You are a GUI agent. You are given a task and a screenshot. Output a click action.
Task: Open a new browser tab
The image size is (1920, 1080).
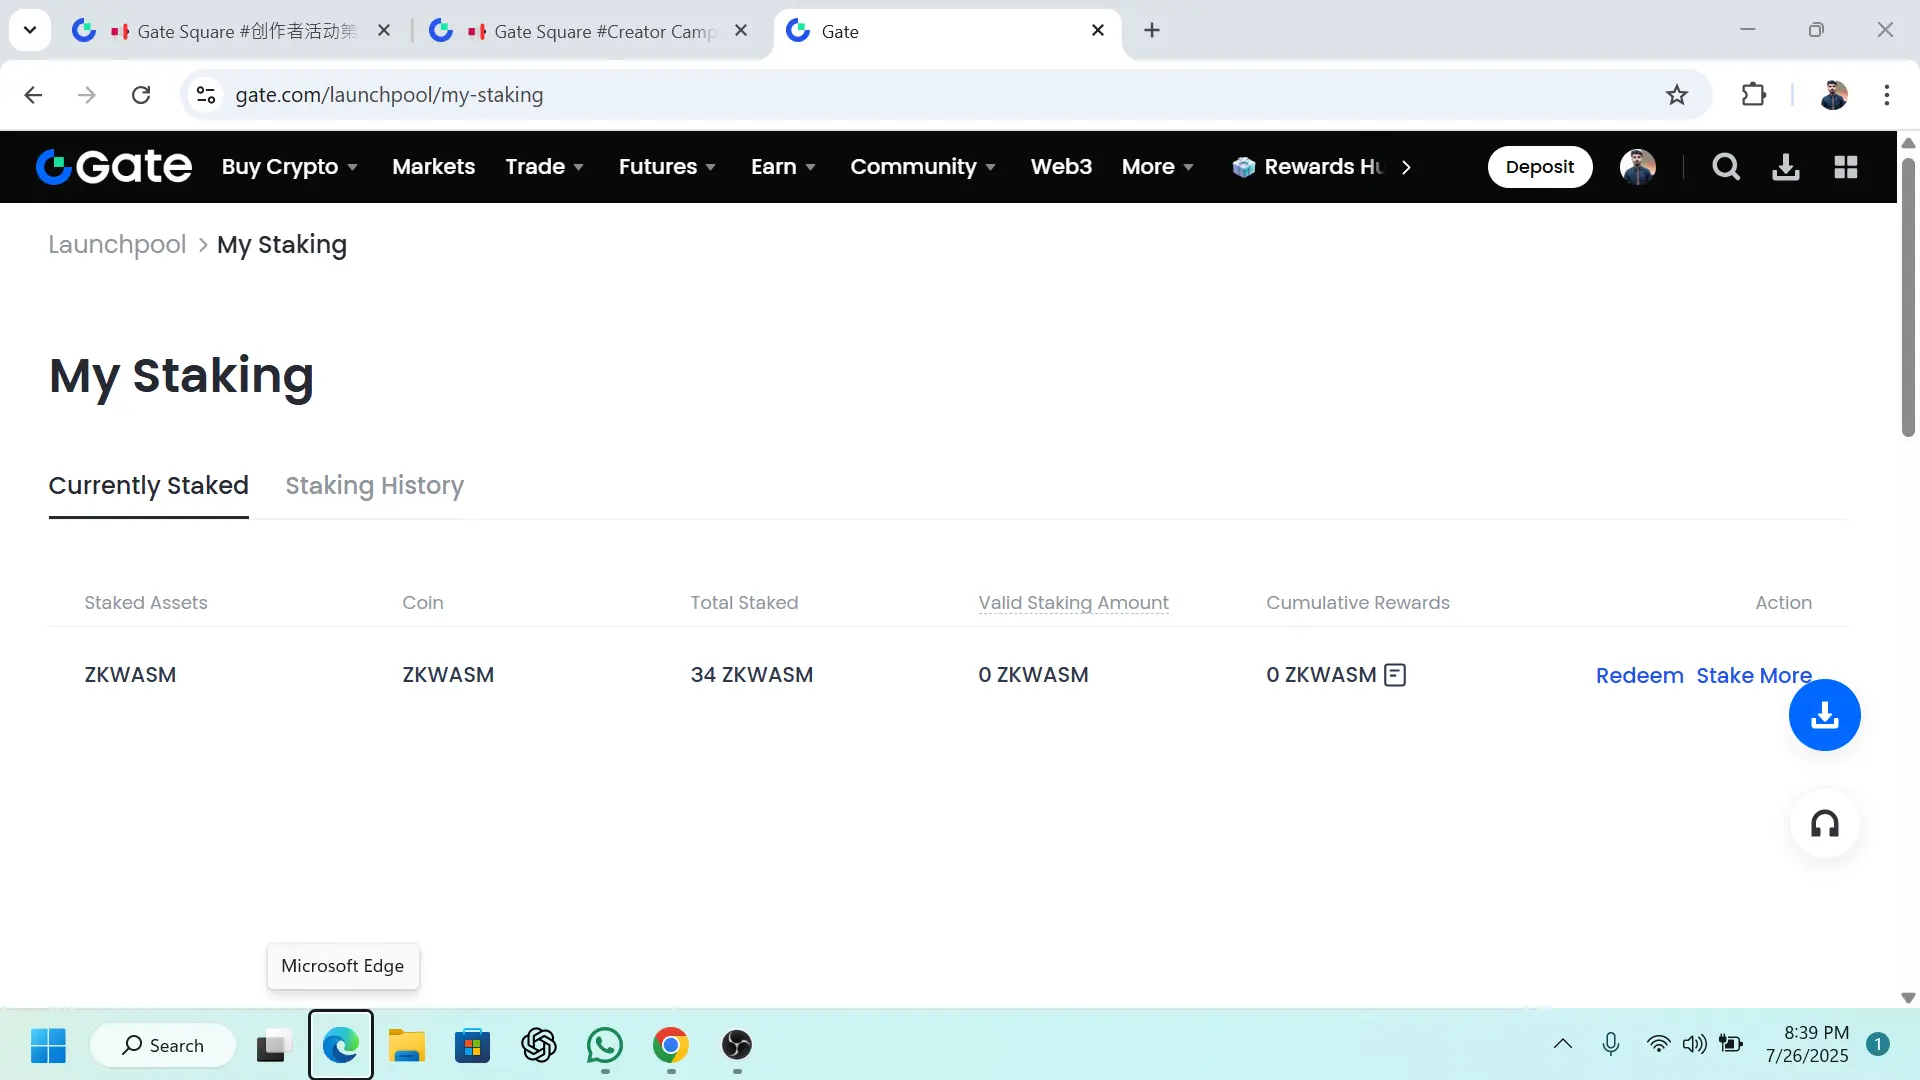1152,31
